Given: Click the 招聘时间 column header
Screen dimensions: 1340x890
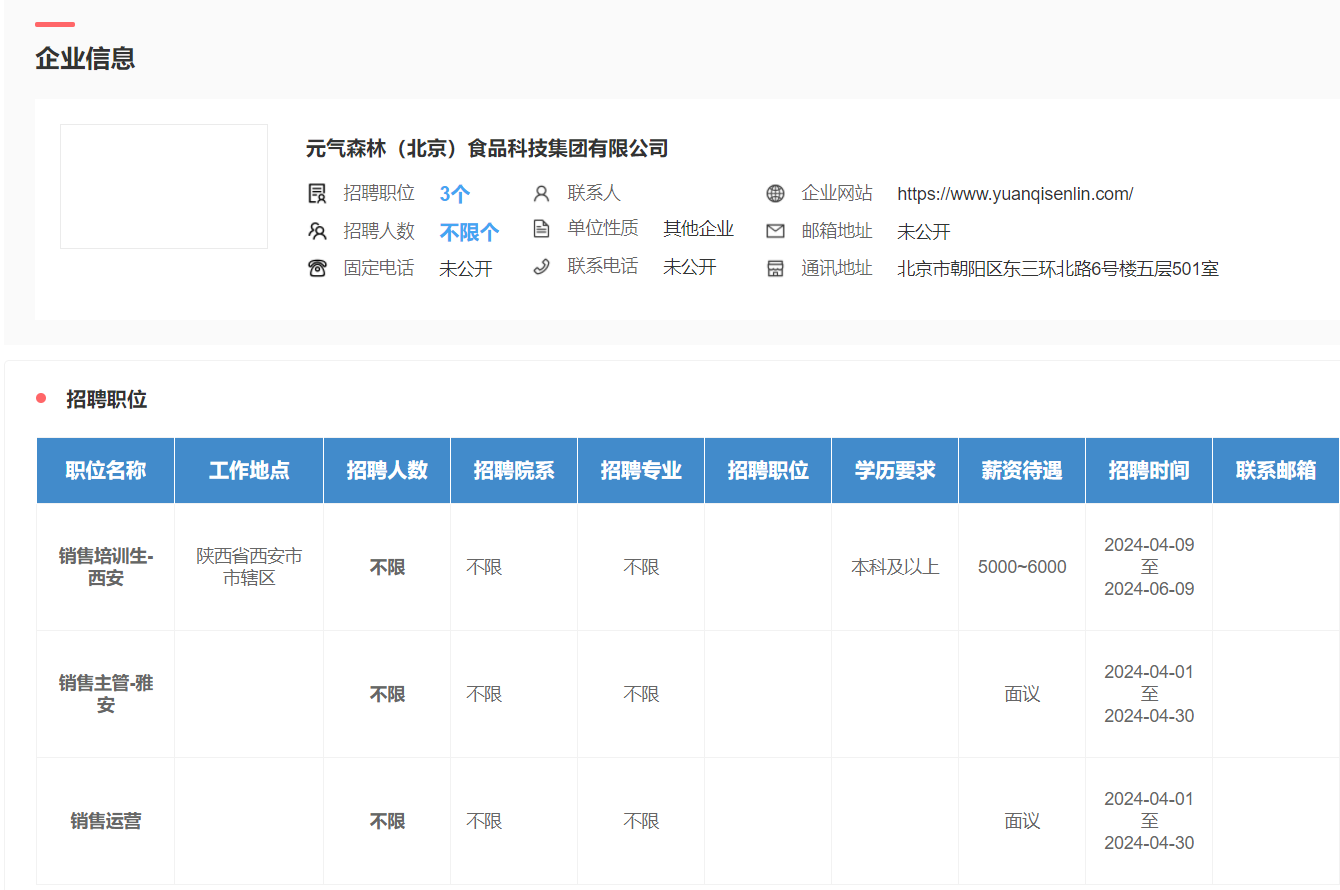Looking at the screenshot, I should pyautogui.click(x=1149, y=470).
